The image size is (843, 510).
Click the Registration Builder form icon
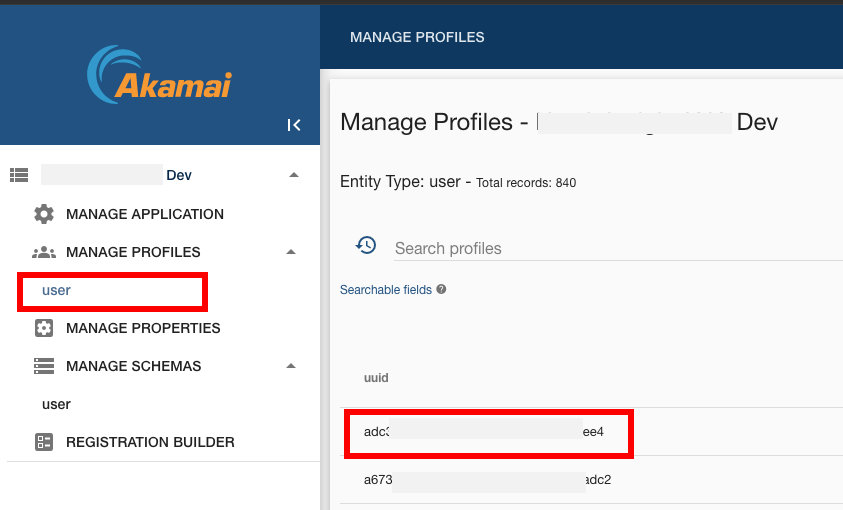click(44, 442)
